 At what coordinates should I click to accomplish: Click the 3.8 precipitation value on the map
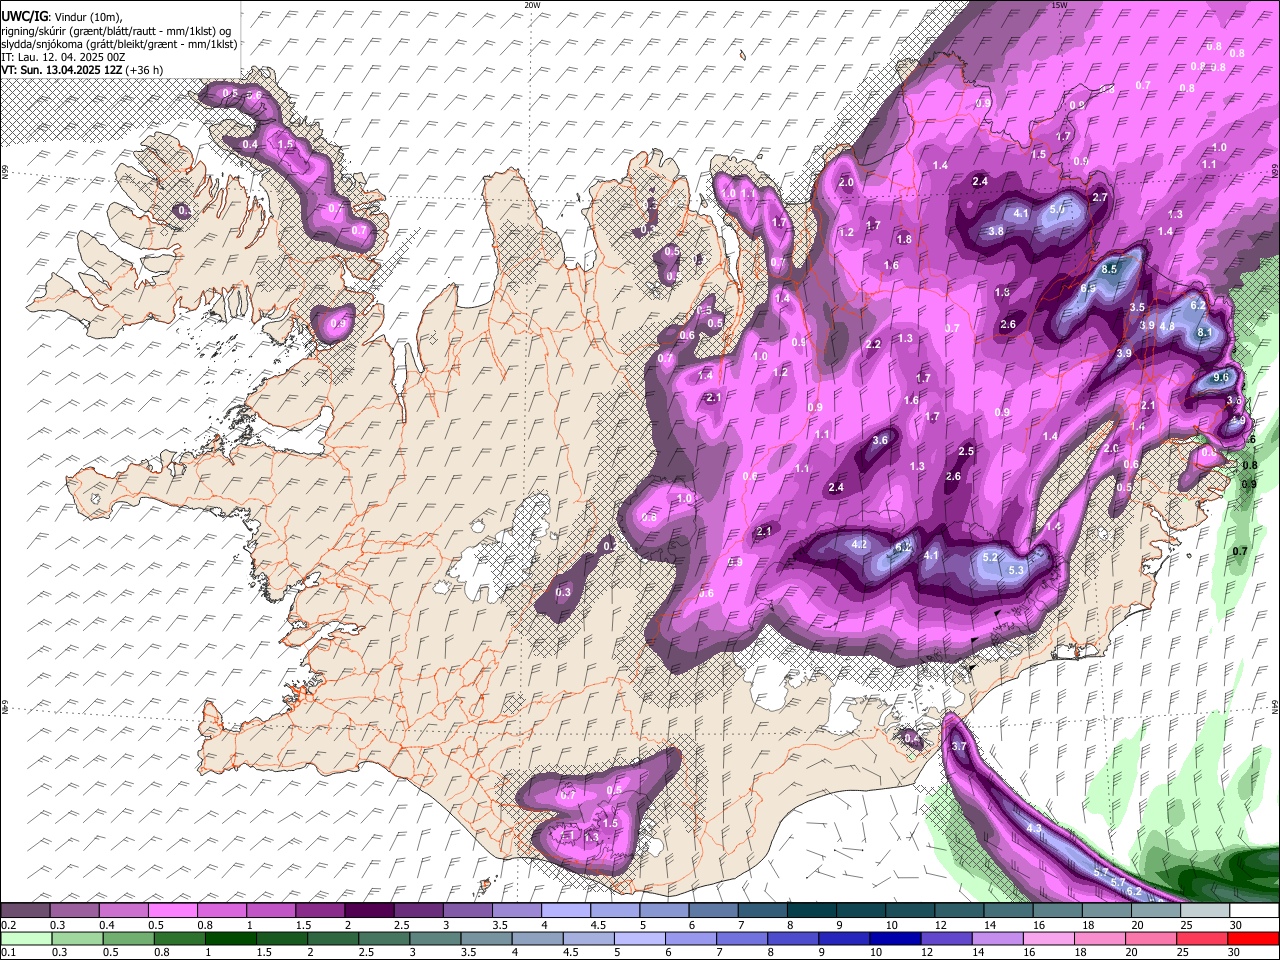pyautogui.click(x=996, y=231)
